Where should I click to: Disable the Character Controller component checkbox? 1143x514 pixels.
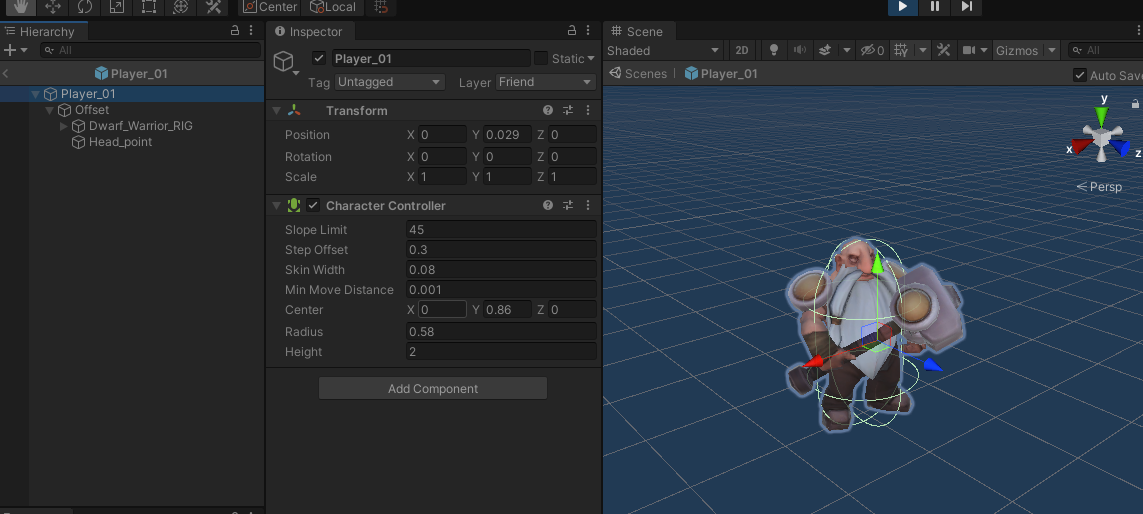(313, 206)
